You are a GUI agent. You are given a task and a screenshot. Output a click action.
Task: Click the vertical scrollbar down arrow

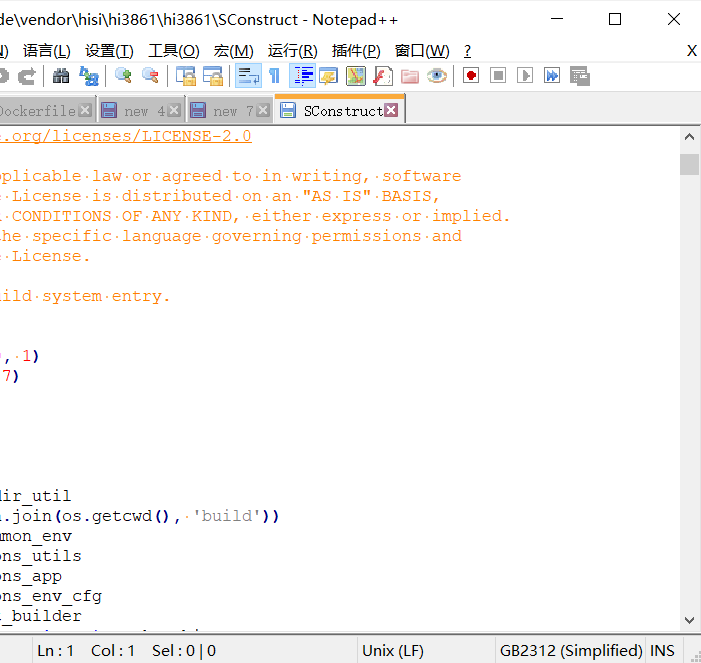[689, 621]
